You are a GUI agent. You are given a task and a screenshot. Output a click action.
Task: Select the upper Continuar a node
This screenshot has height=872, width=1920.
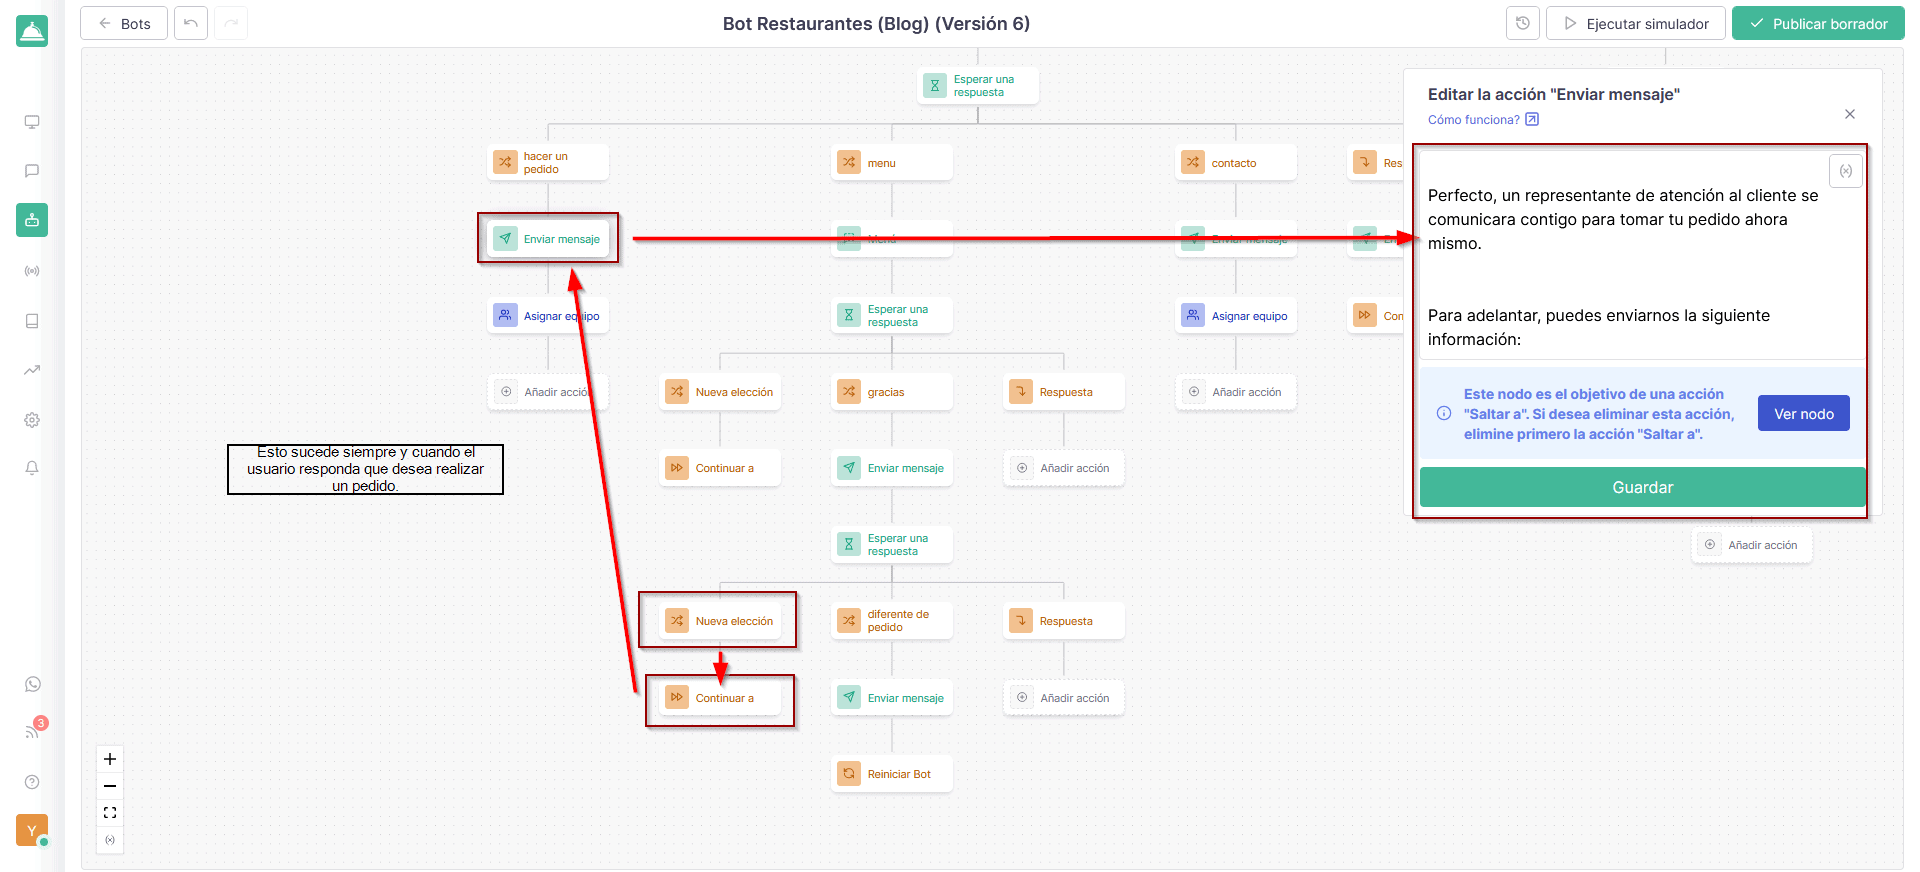pyautogui.click(x=720, y=468)
